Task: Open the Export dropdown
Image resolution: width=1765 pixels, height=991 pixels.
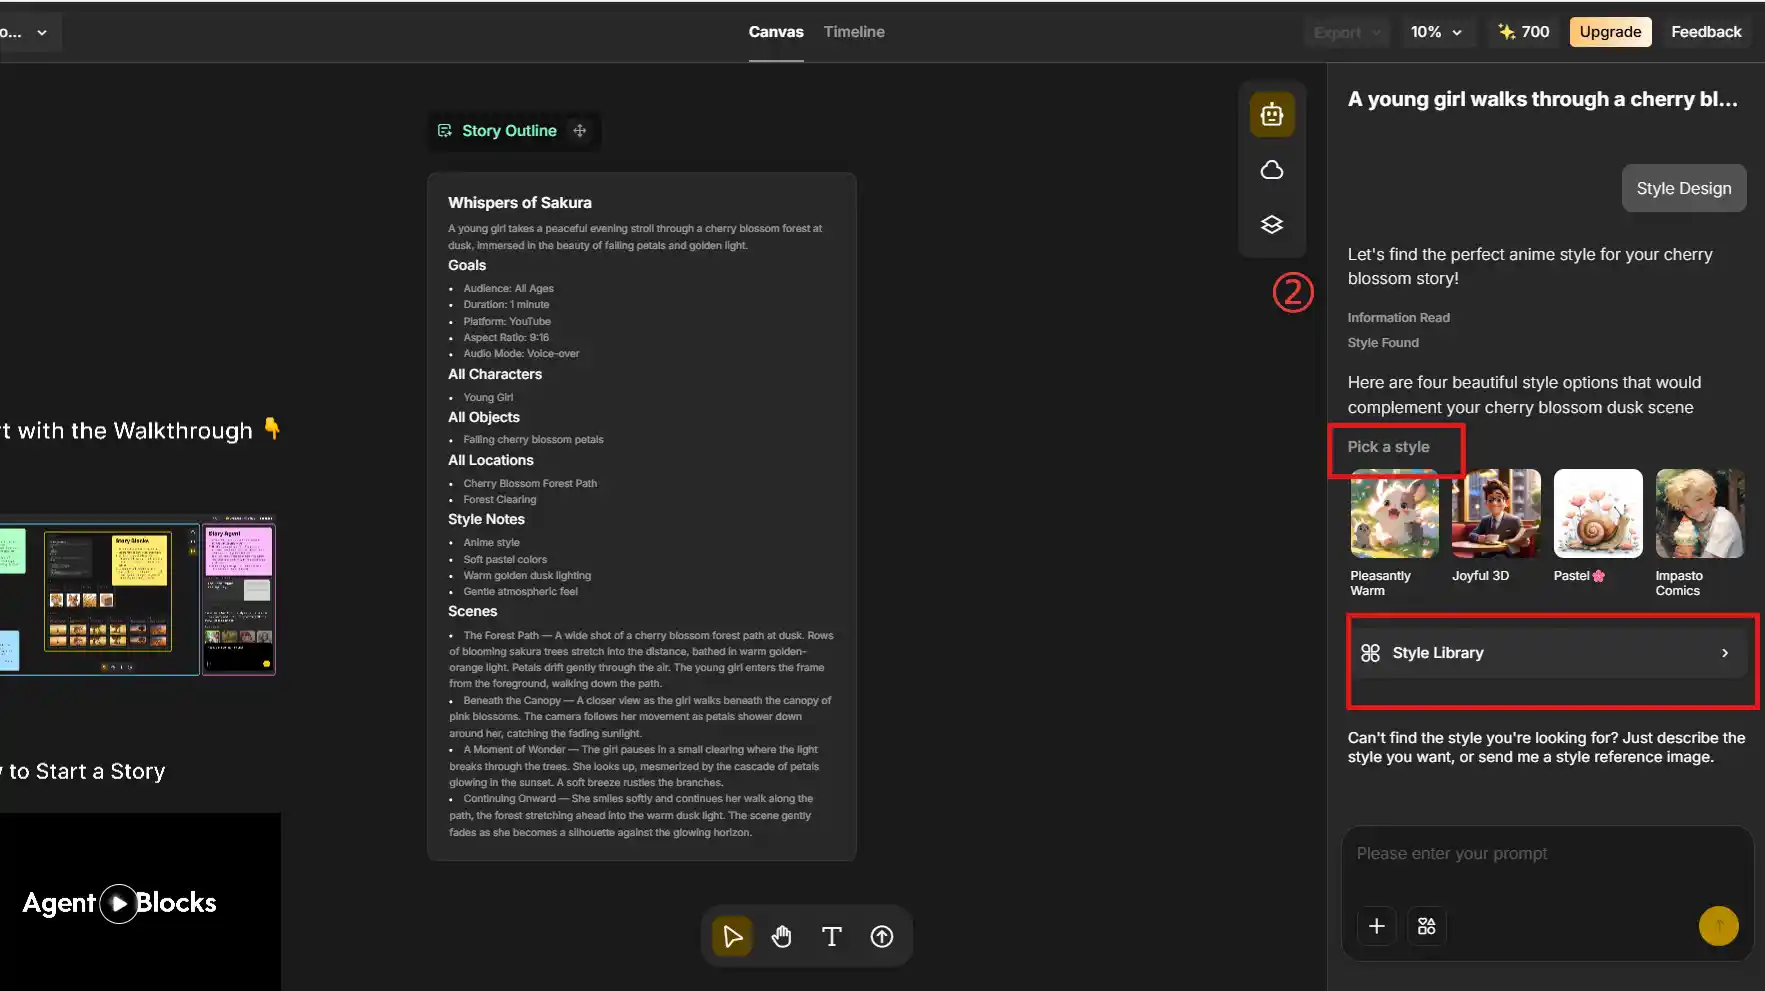Action: click(1347, 32)
